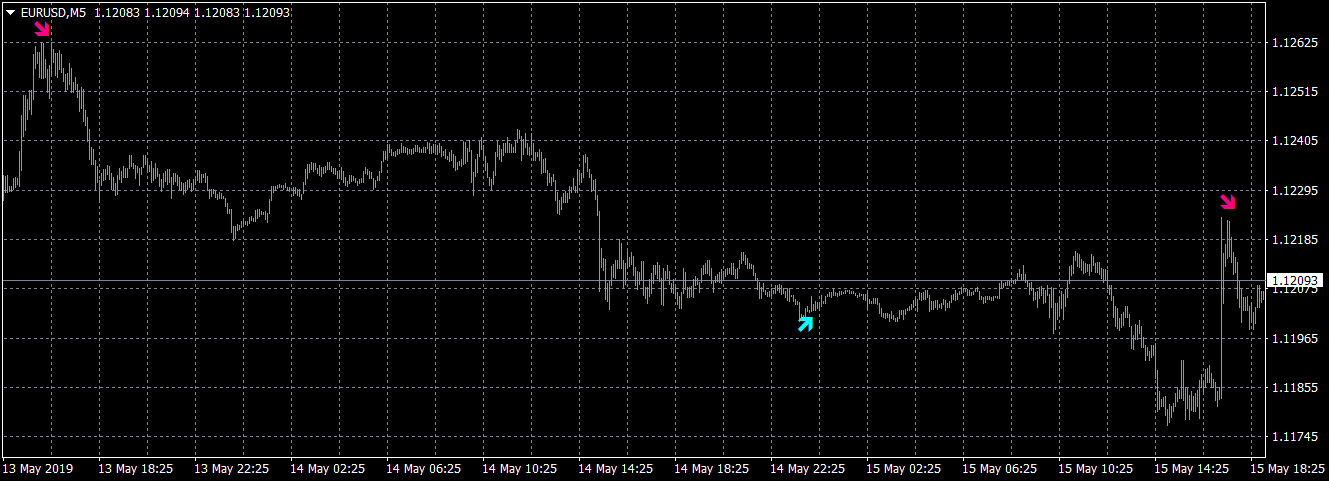This screenshot has height=481, width=1329.
Task: Click price scale level 1.11855
Action: click(1293, 387)
